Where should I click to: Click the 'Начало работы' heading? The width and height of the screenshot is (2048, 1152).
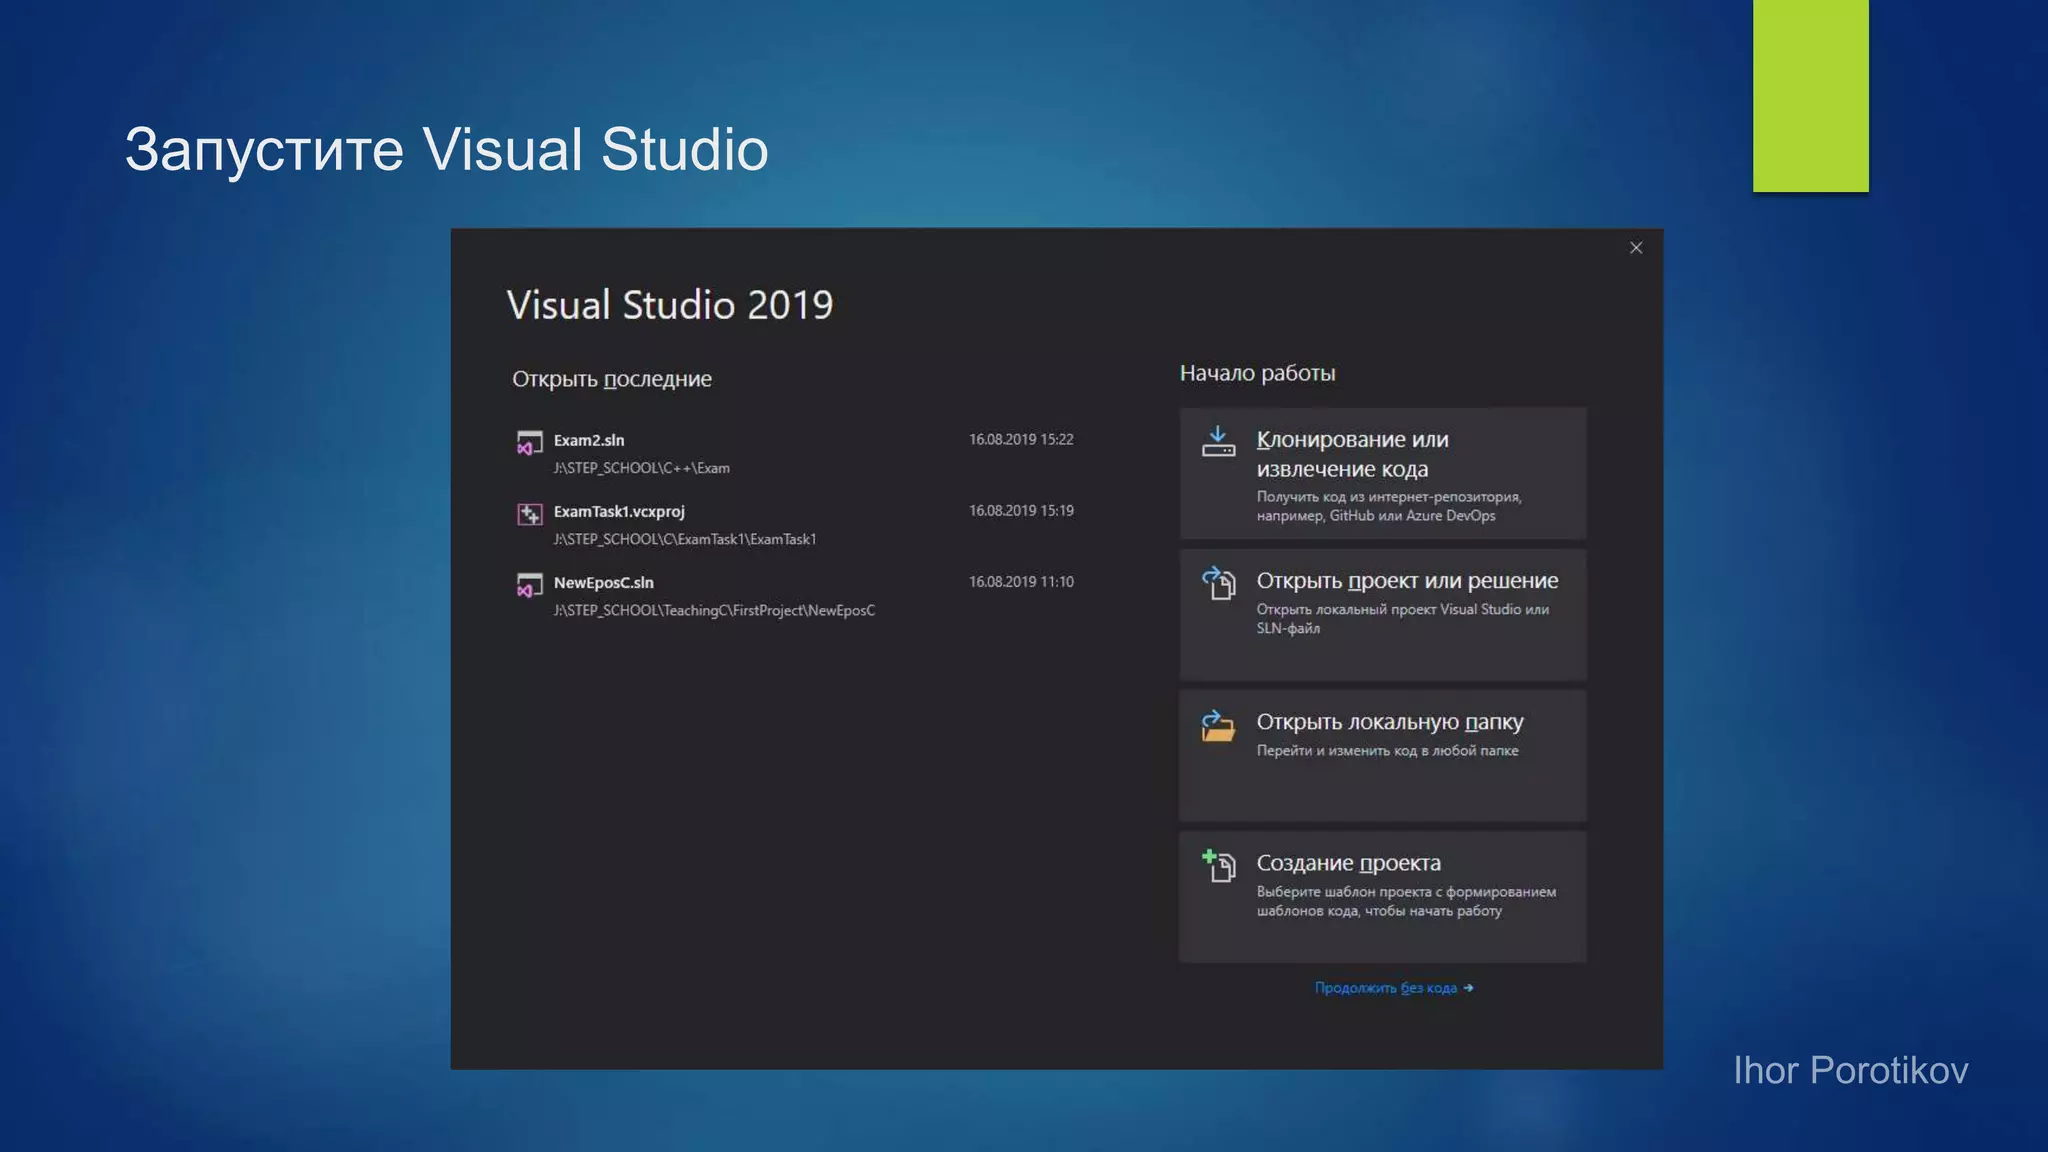[1258, 373]
